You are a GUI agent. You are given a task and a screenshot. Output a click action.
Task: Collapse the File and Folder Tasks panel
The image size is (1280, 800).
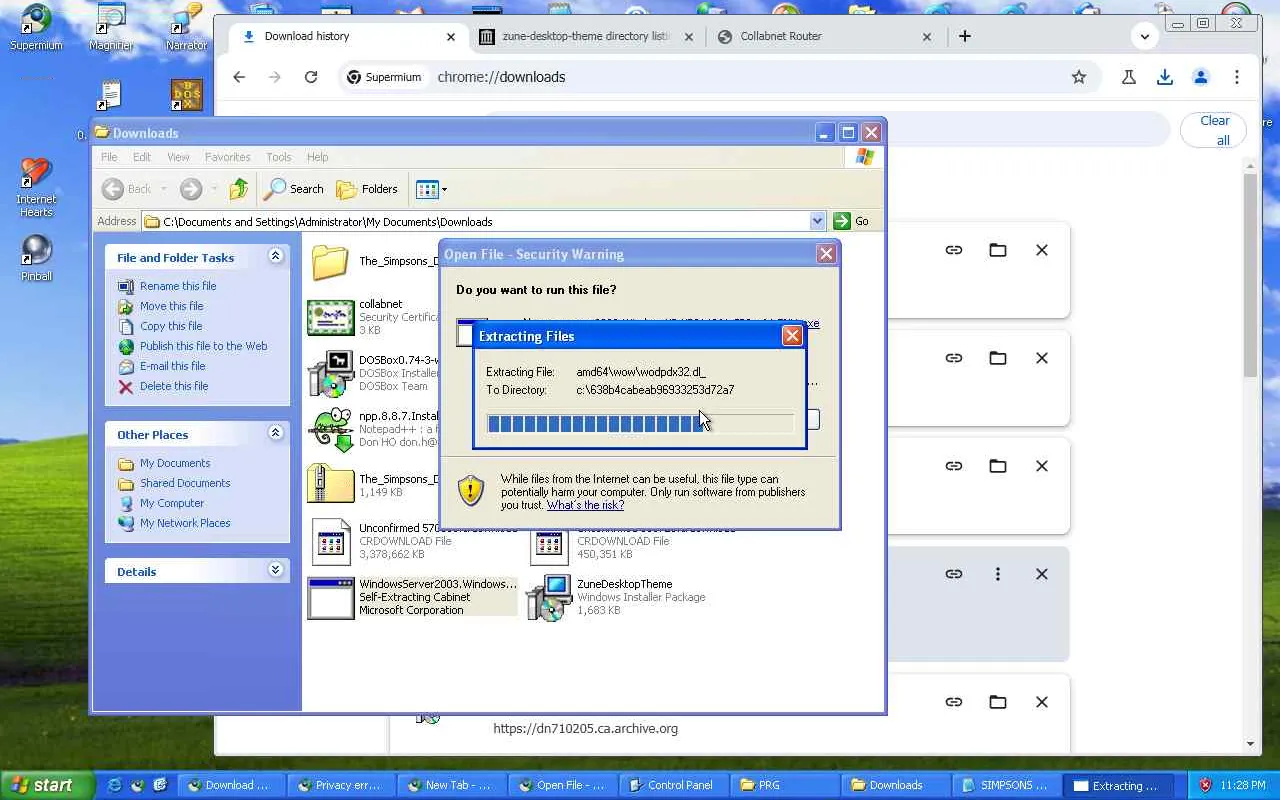275,257
